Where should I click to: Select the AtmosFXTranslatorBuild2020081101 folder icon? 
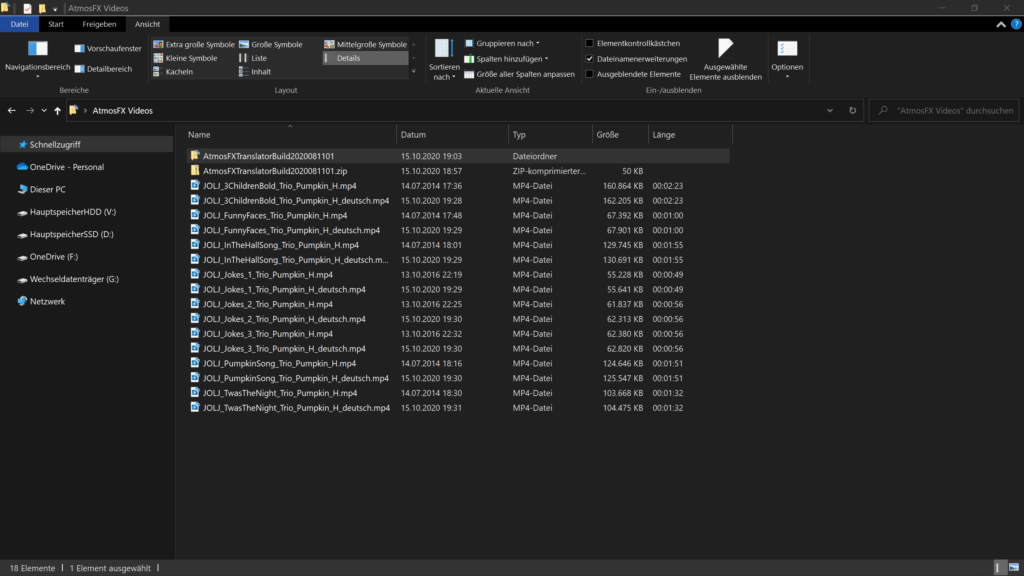(x=195, y=156)
